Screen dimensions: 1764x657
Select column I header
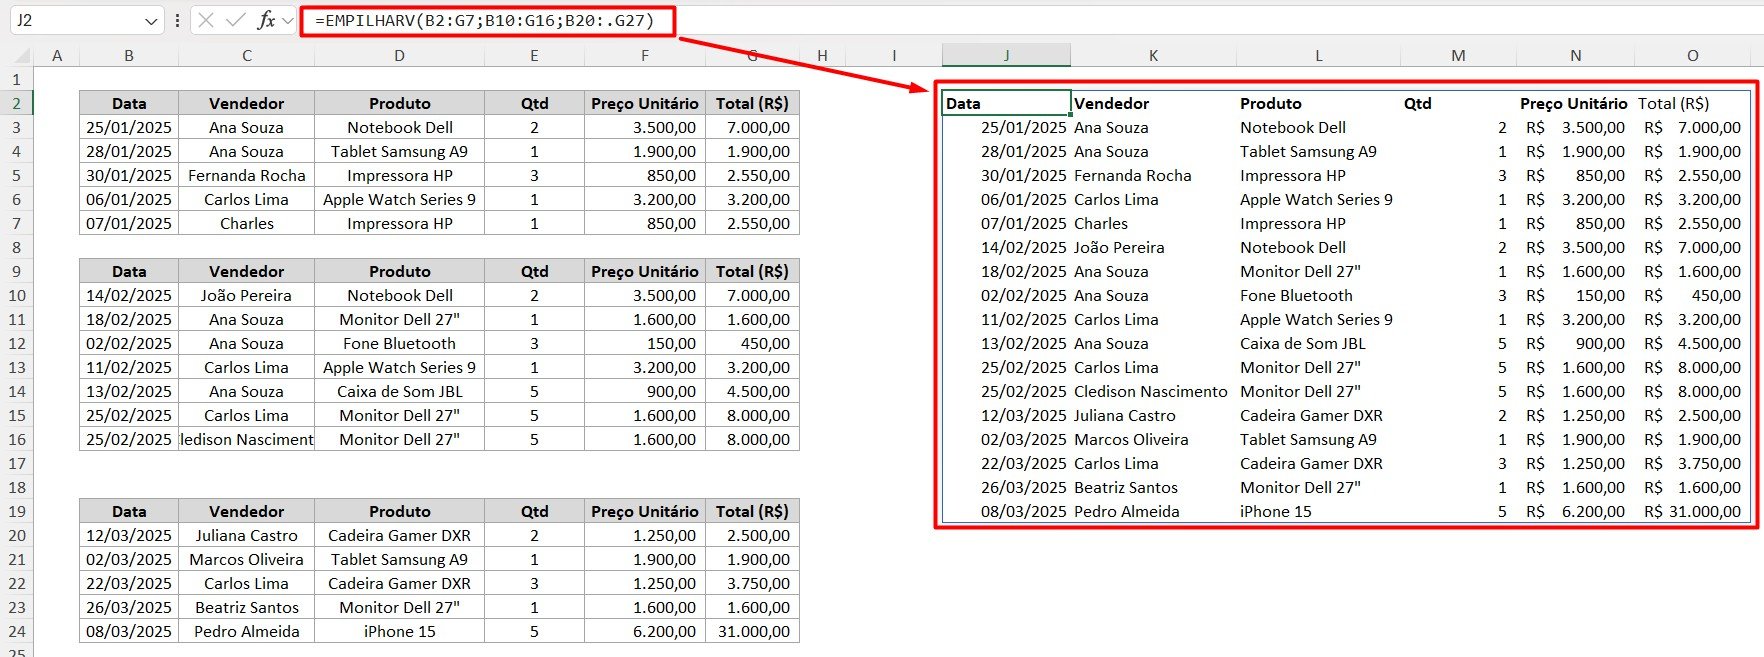[x=894, y=56]
